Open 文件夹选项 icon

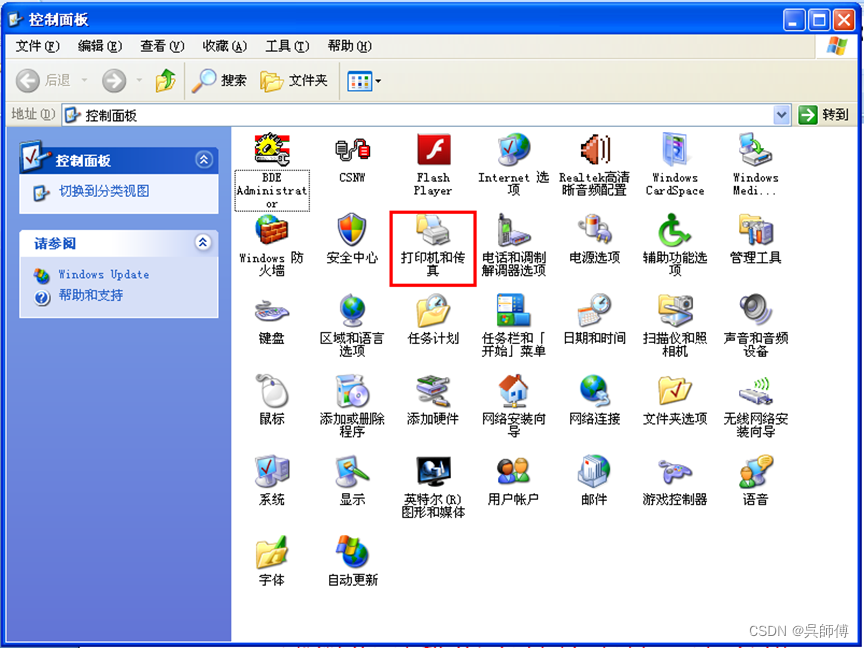click(675, 392)
